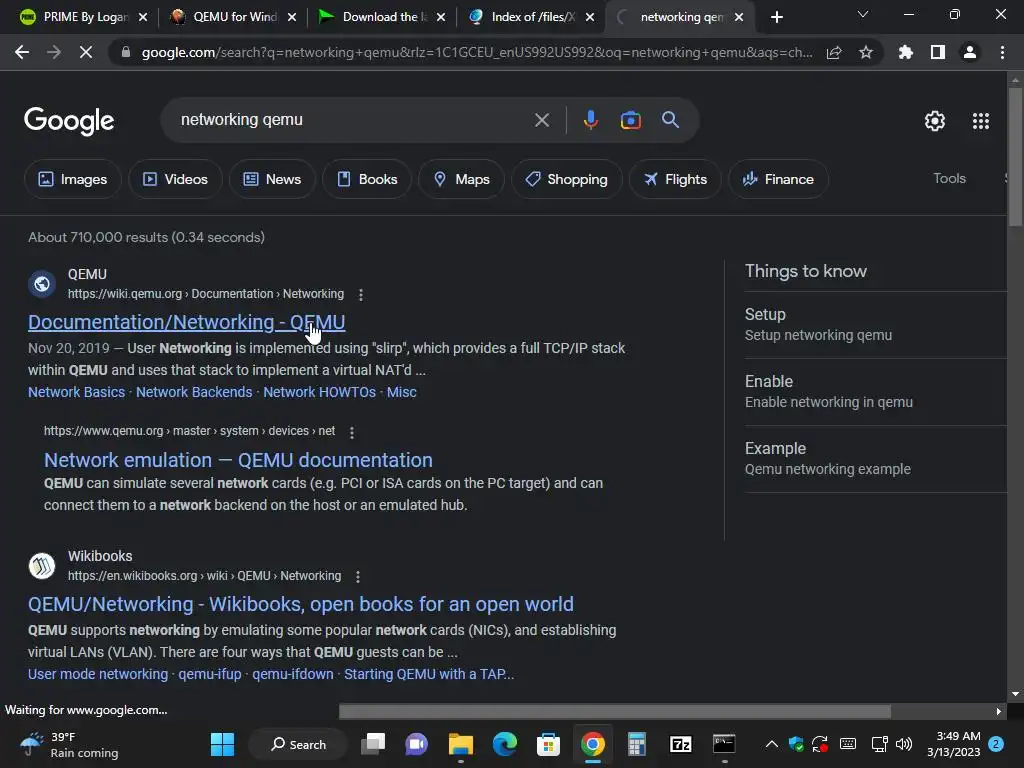Expand Qemu networking example item
This screenshot has width=1024, height=768.
(x=875, y=459)
